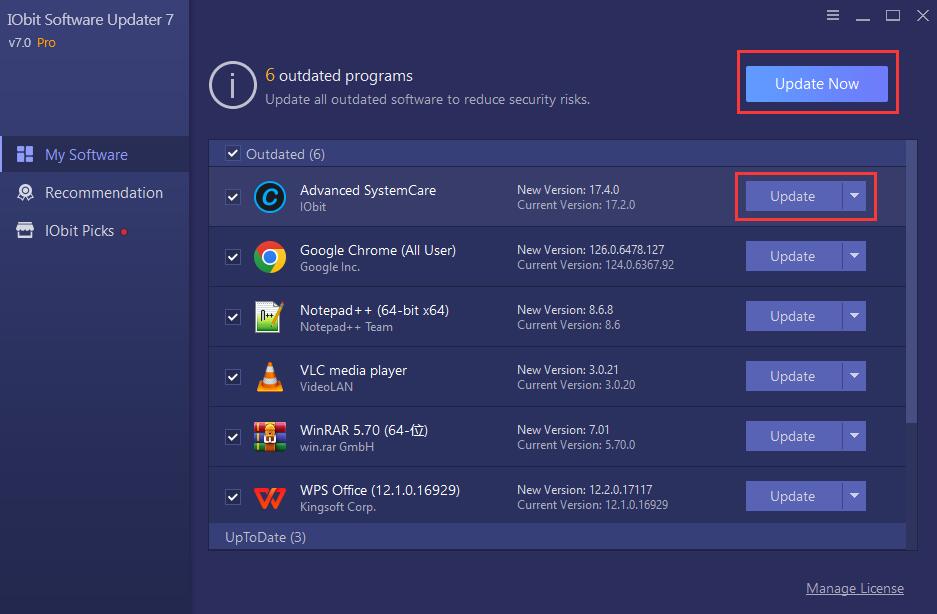Click the Google Chrome app icon

tap(270, 257)
